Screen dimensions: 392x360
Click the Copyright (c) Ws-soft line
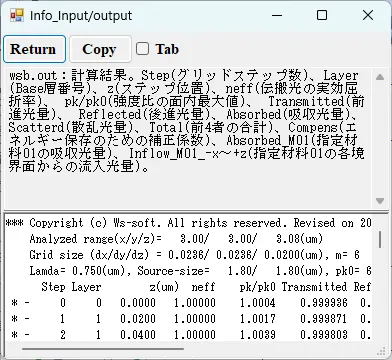(188, 223)
